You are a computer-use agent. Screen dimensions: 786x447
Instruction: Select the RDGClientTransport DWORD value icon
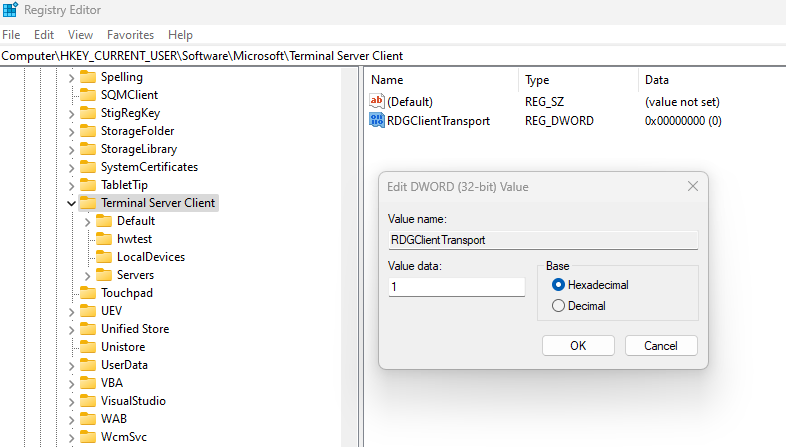(x=376, y=120)
